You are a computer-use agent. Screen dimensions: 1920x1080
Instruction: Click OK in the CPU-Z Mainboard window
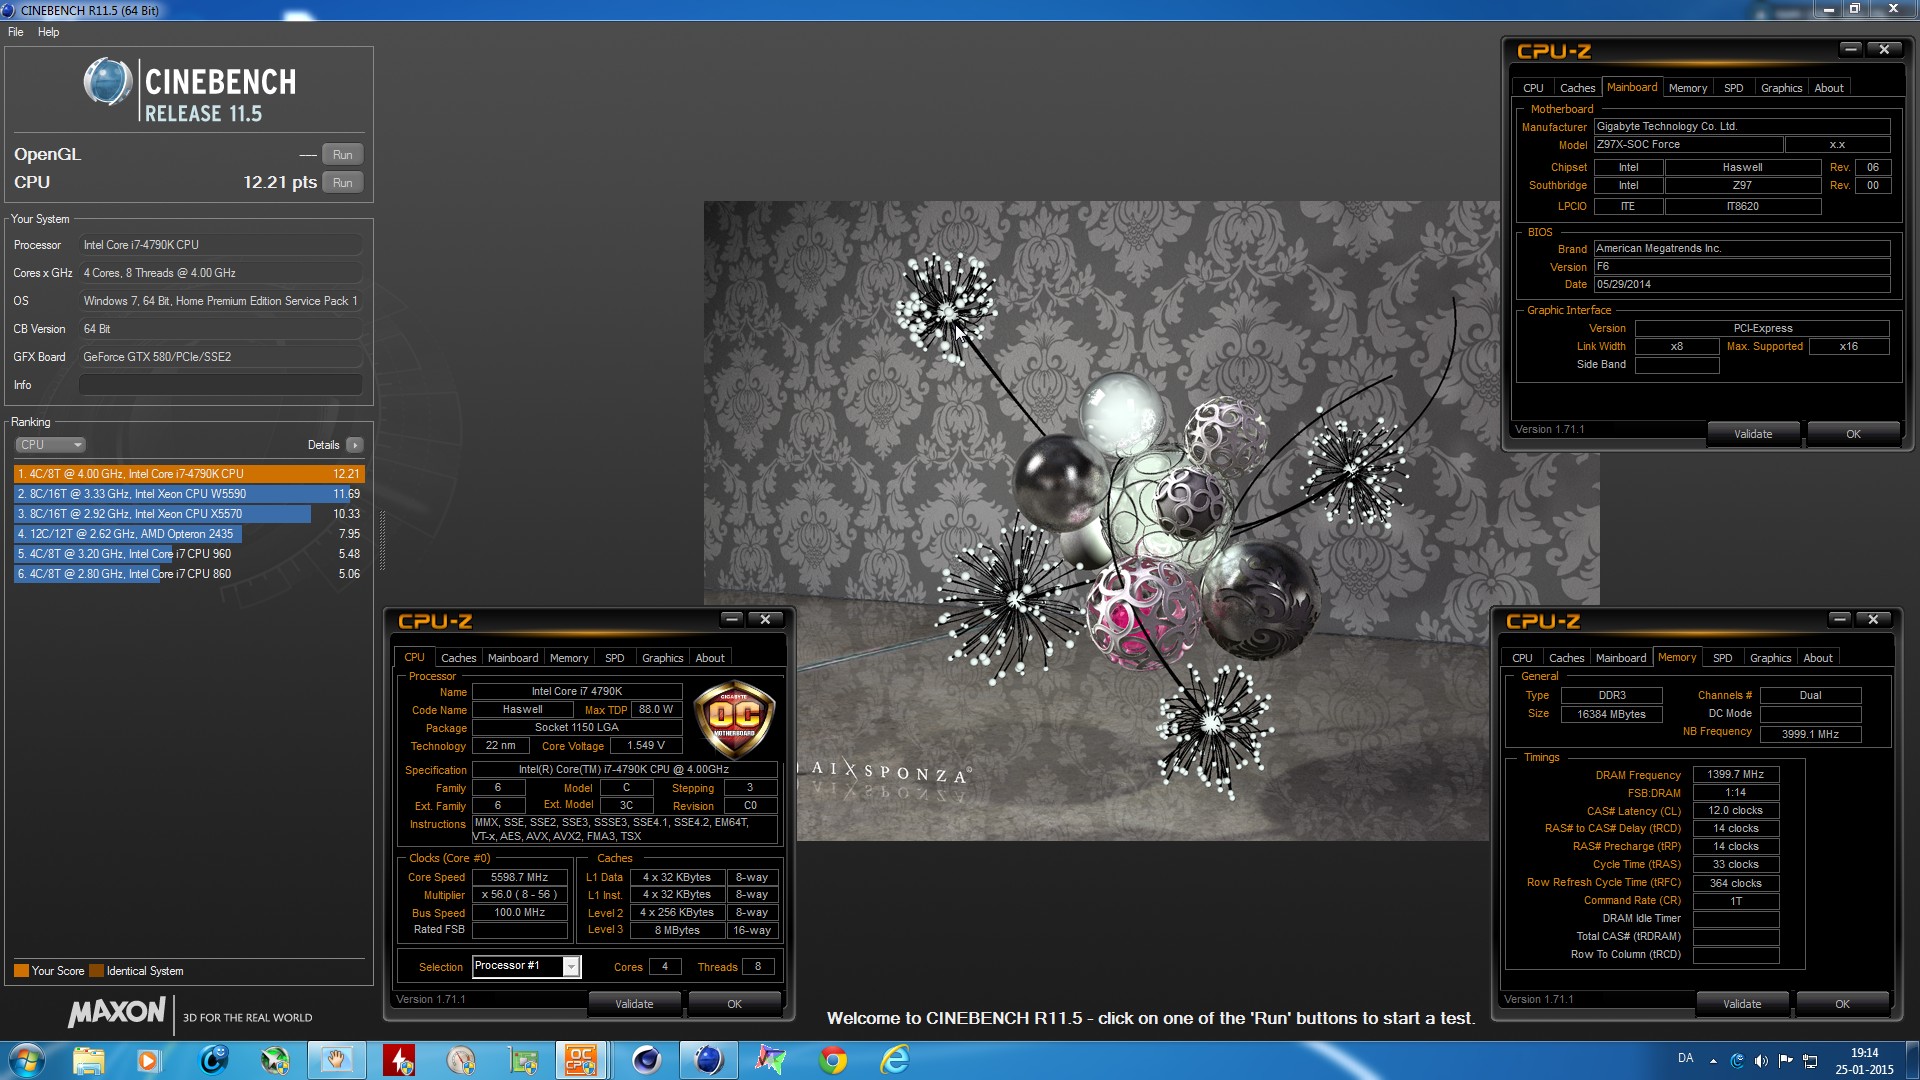(x=1854, y=434)
